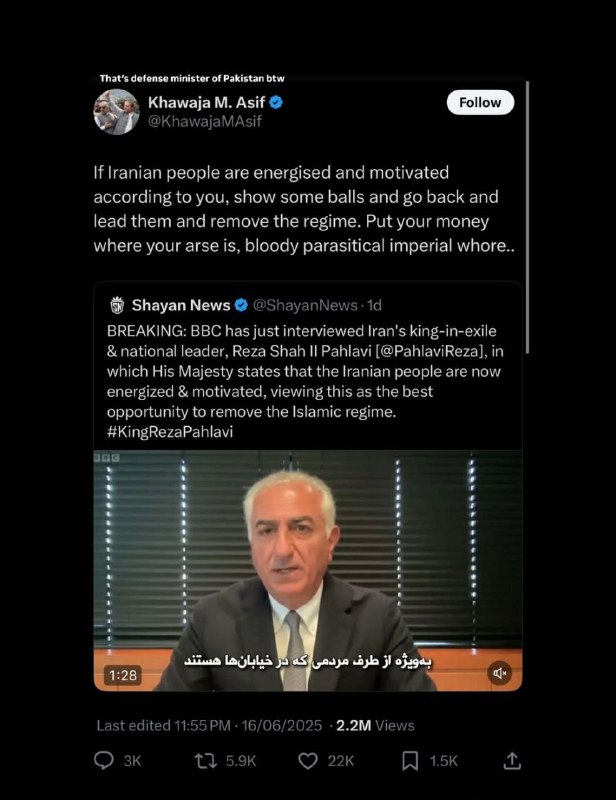
Task: Click the 2.2M Views count
Action: tap(375, 726)
